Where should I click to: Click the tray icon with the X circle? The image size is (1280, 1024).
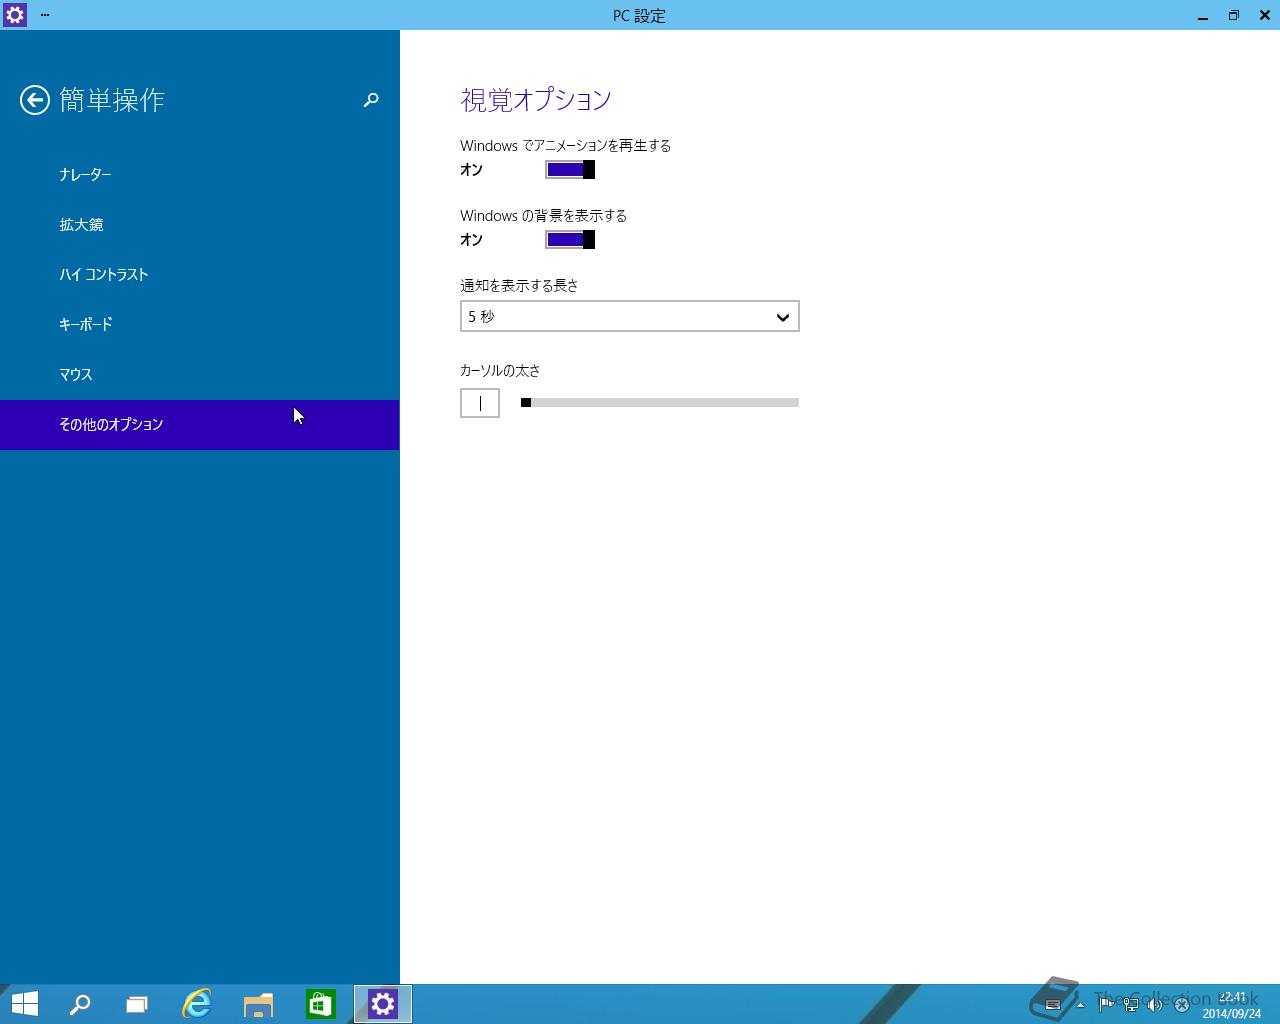click(1181, 1005)
